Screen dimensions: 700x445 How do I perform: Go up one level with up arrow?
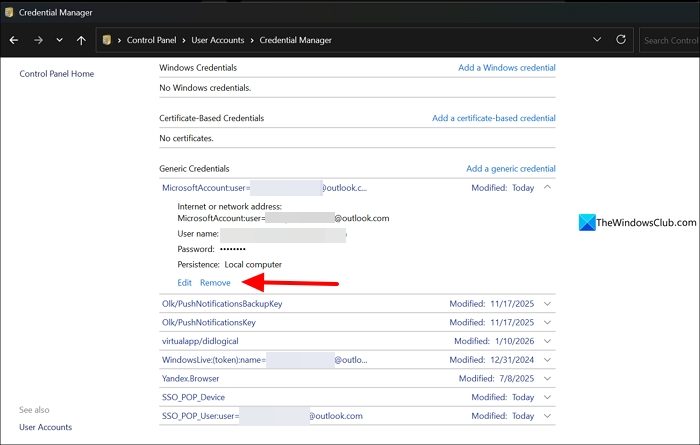pos(81,40)
